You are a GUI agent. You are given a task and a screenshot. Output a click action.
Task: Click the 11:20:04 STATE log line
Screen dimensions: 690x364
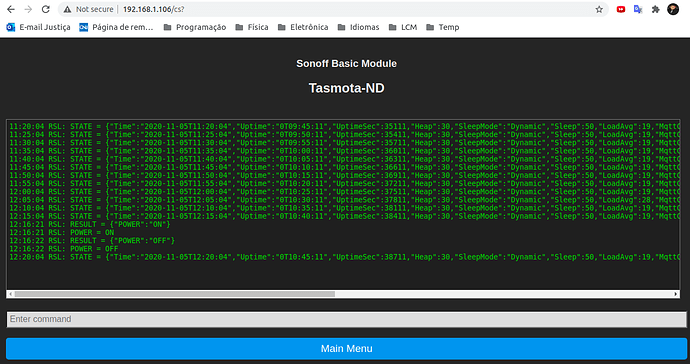(x=344, y=126)
